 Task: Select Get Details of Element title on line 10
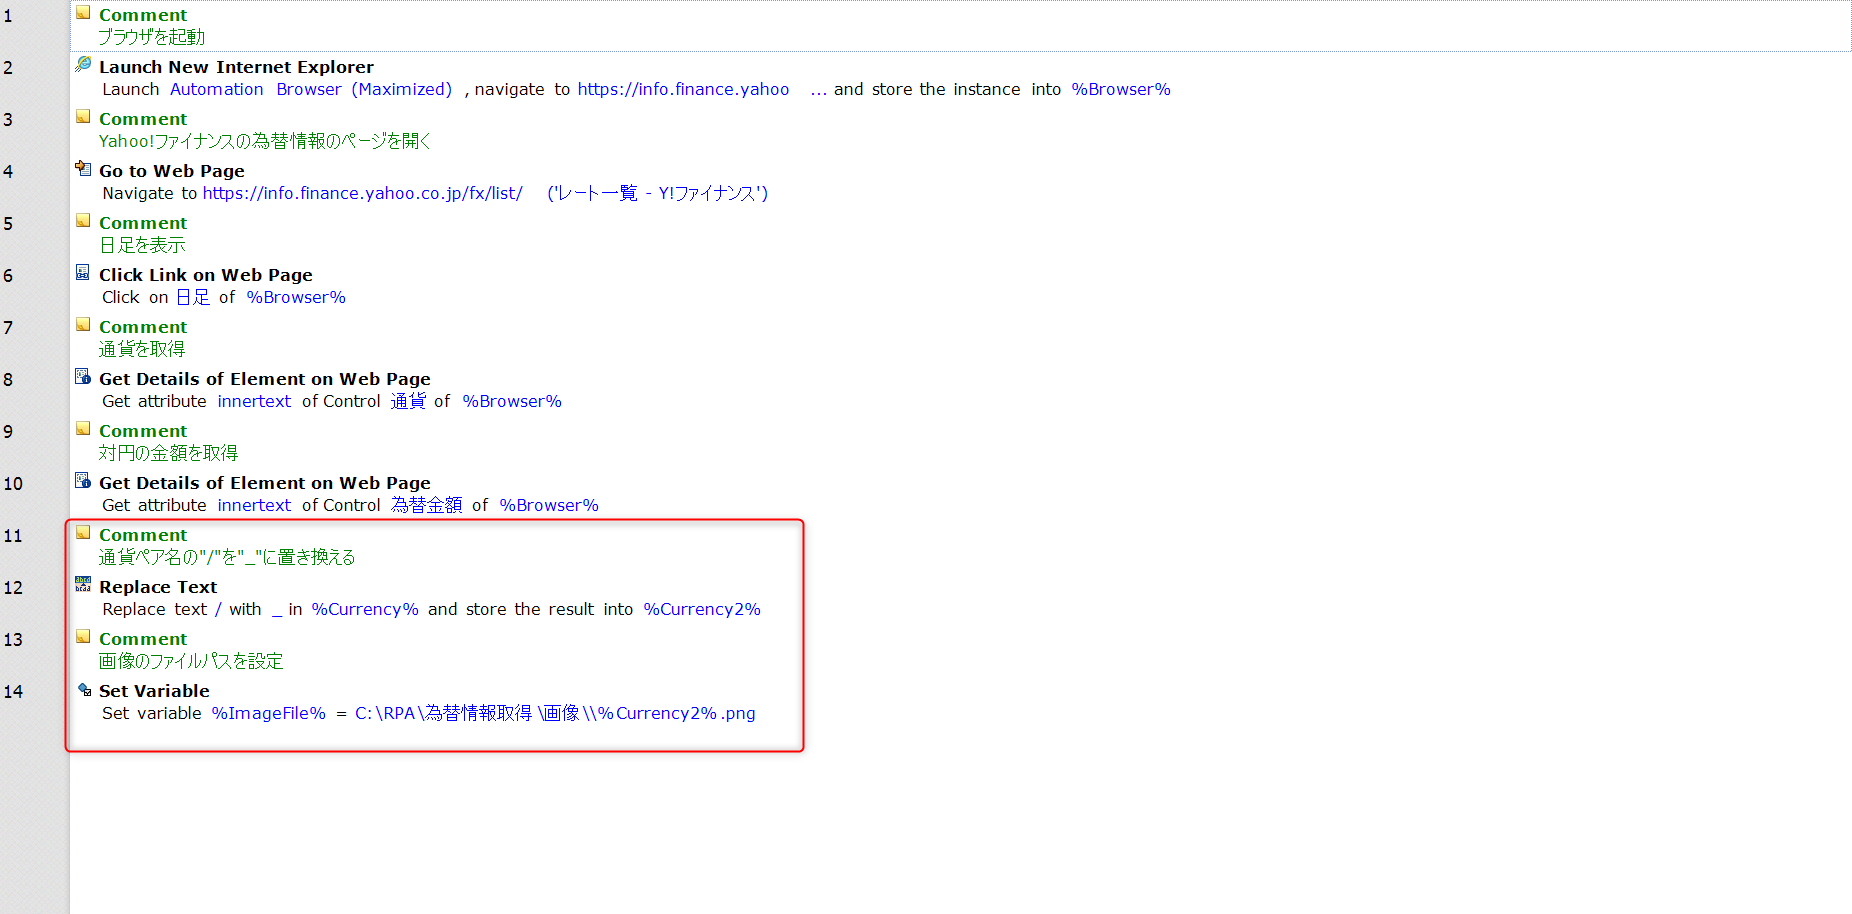click(x=265, y=483)
